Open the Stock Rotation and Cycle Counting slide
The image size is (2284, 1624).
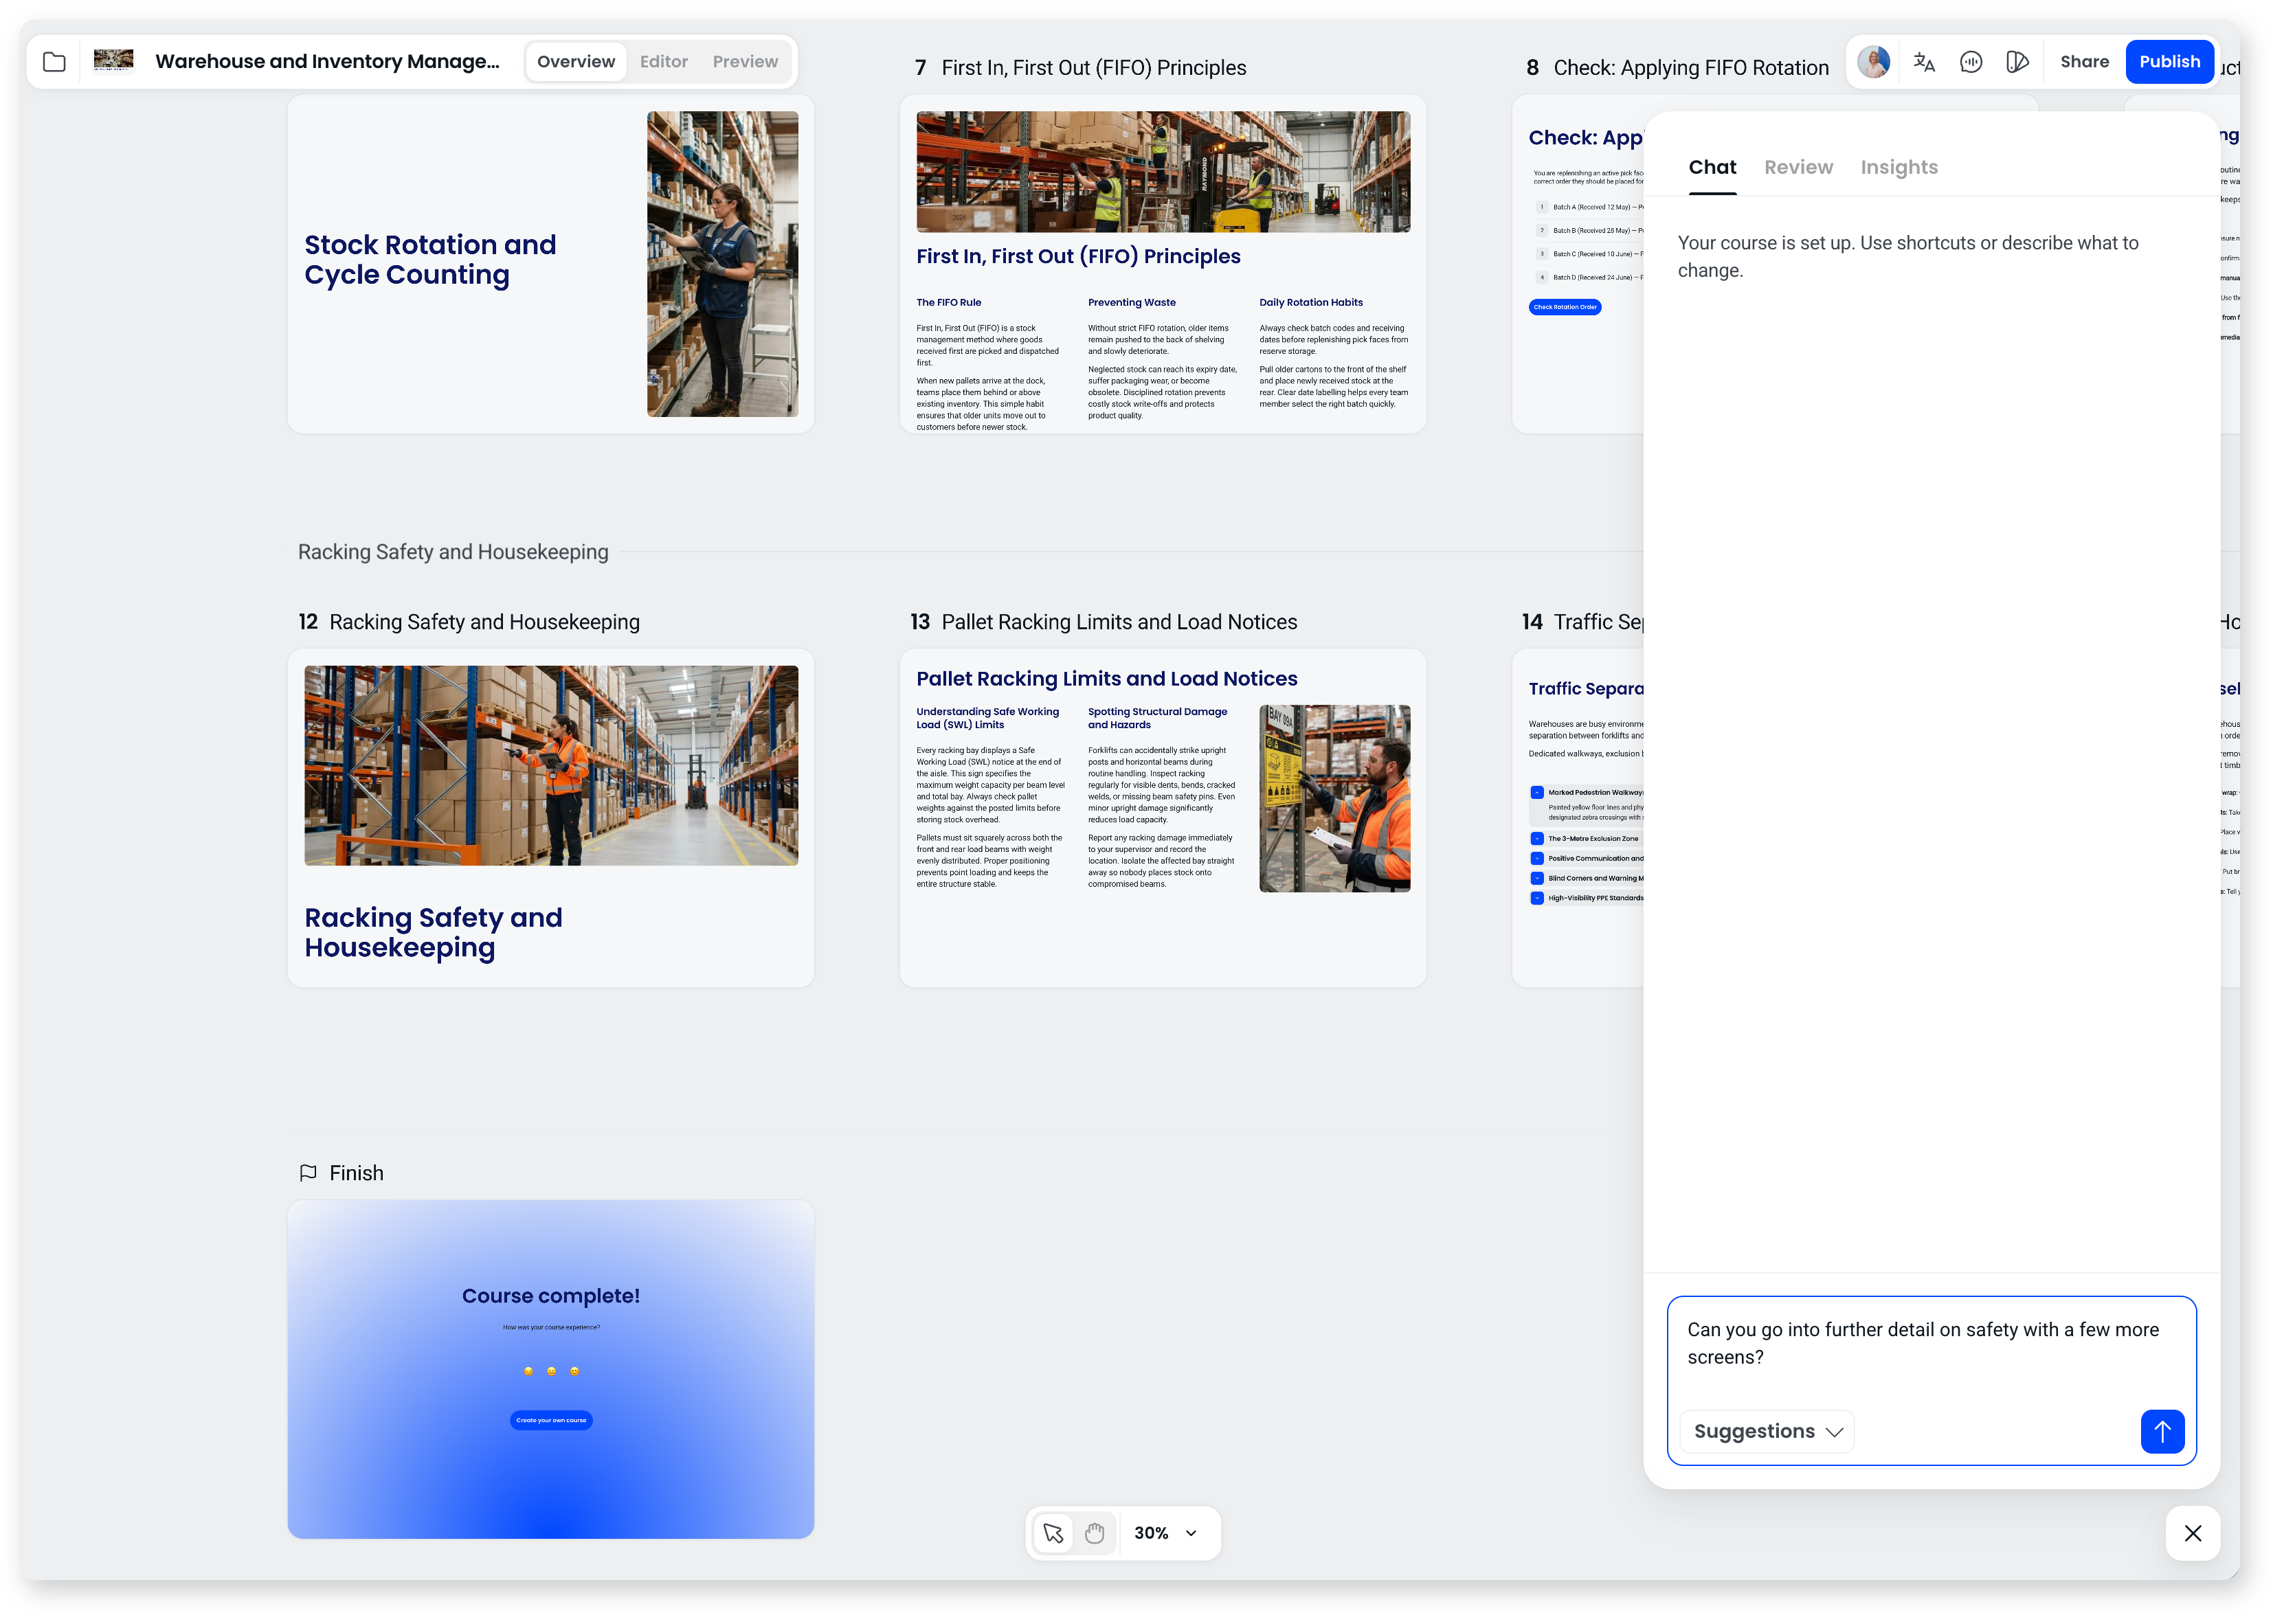(x=550, y=264)
